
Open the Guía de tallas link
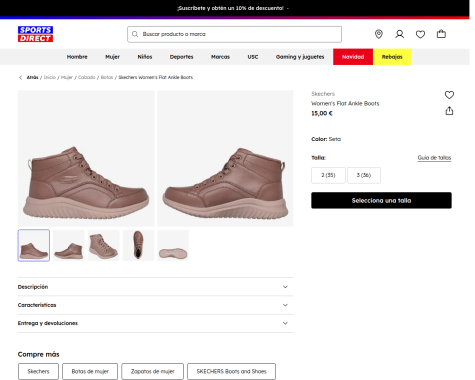pyautogui.click(x=434, y=158)
